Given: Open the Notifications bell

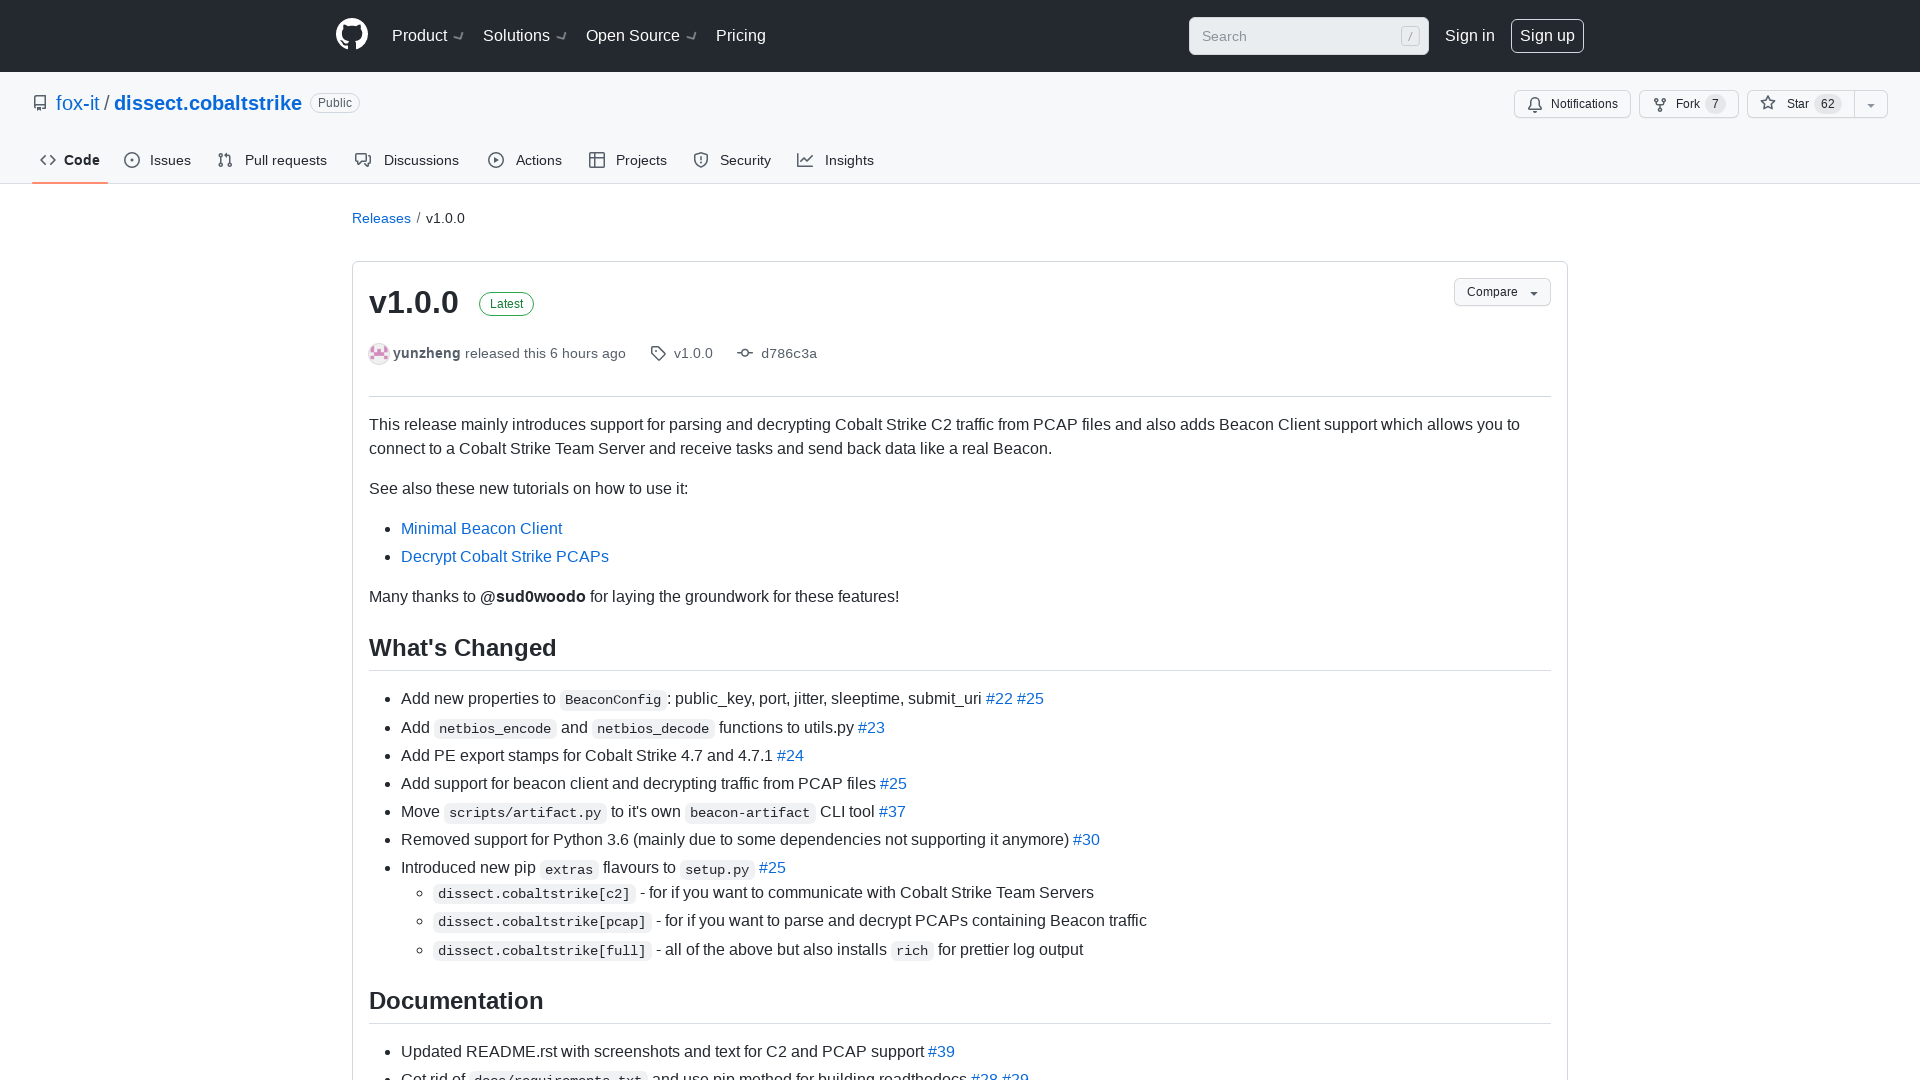Looking at the screenshot, I should [x=1572, y=104].
